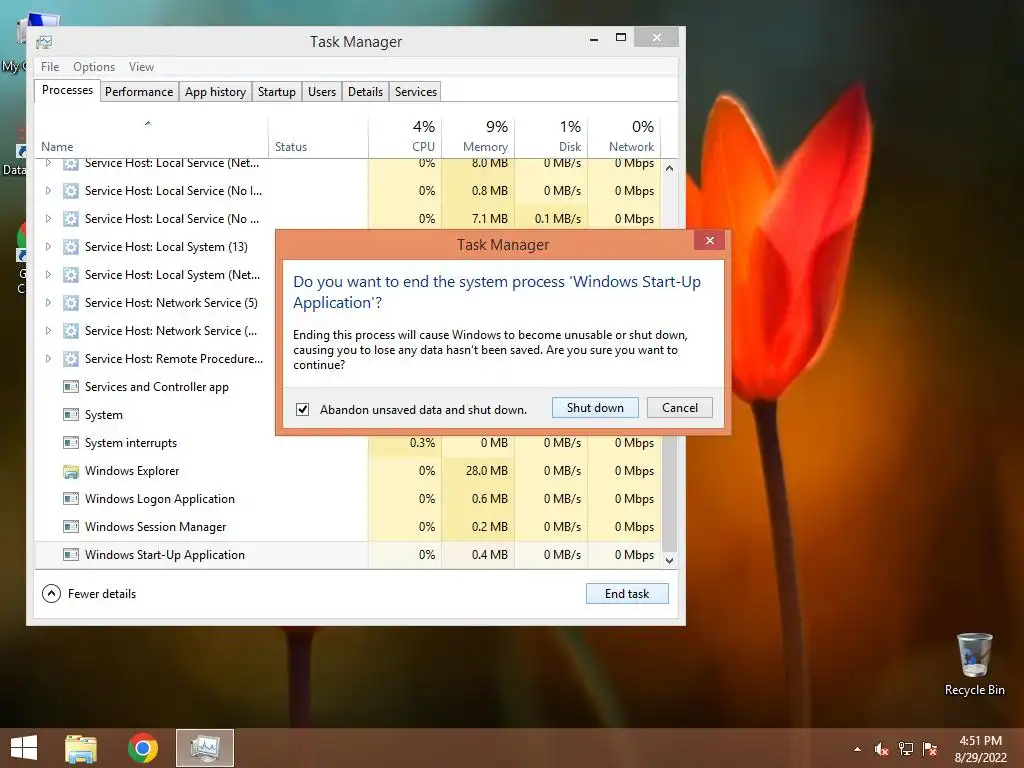Click icon of Windows Logon Application
1024x768 pixels.
[71, 499]
